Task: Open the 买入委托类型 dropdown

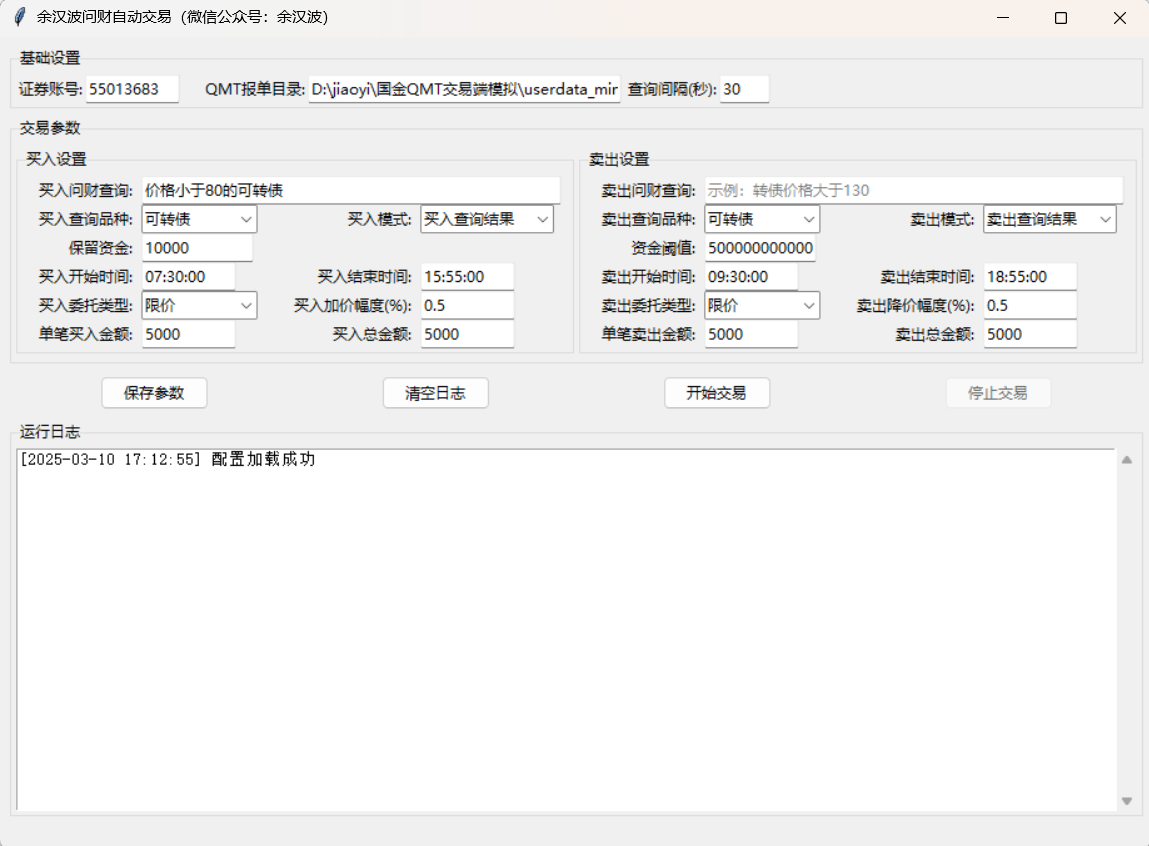Action: click(199, 305)
